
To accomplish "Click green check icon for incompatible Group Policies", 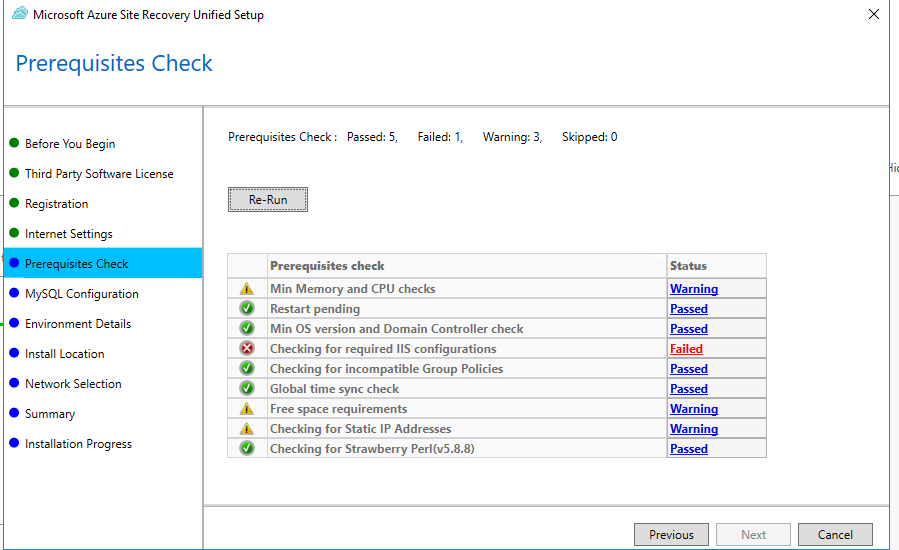I will 247,368.
